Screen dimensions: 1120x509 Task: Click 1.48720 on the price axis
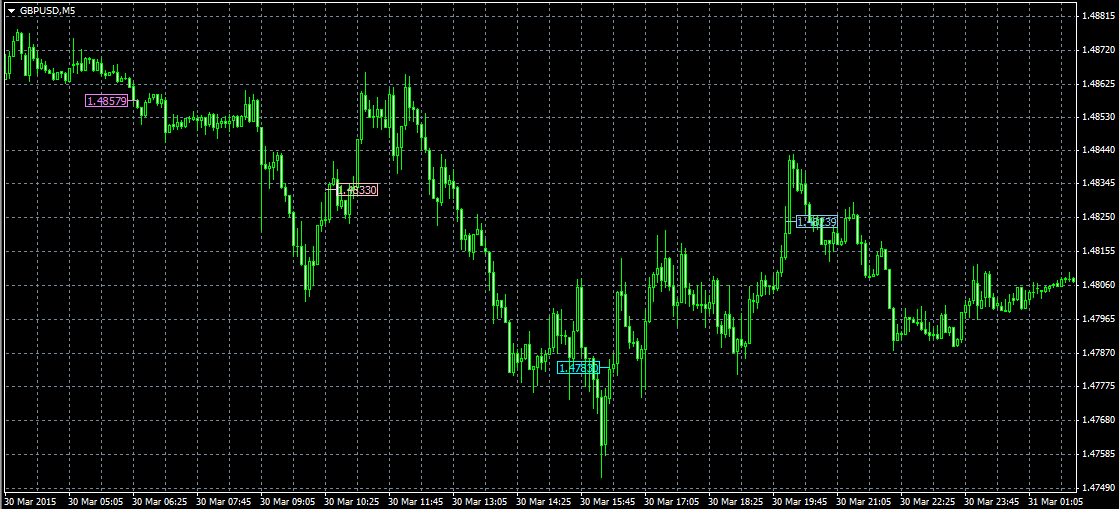click(1099, 50)
